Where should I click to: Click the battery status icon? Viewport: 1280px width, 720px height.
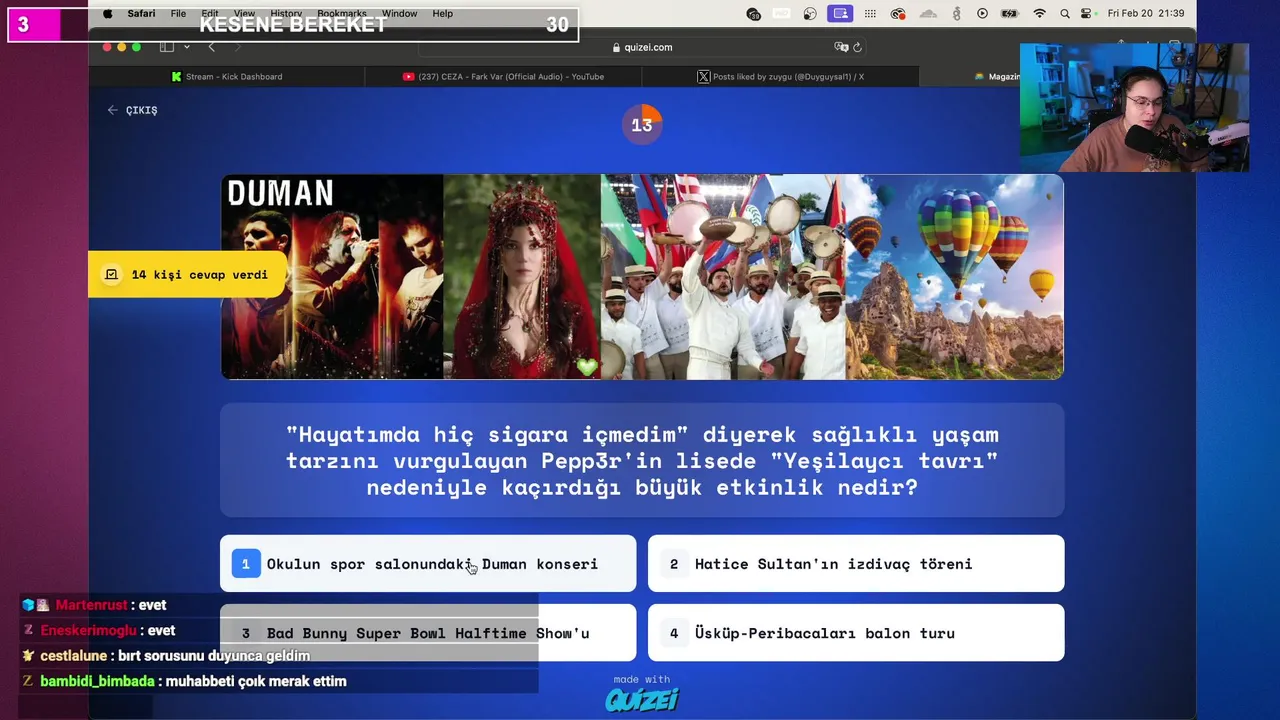(1010, 14)
